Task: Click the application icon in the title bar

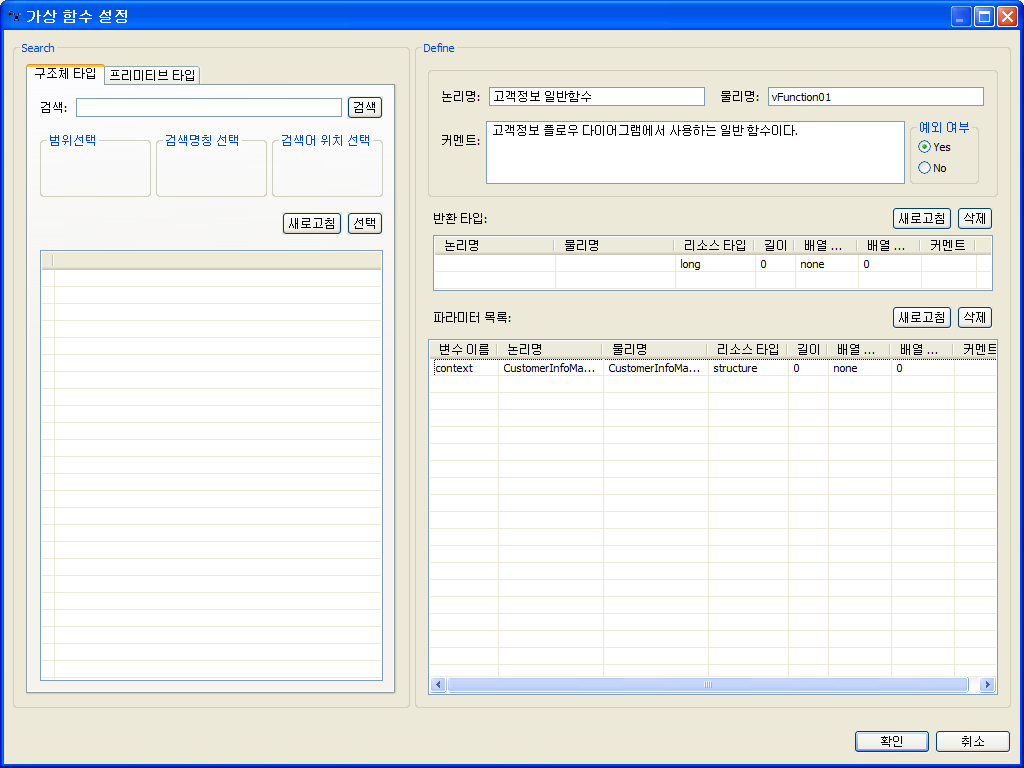Action: [x=14, y=15]
